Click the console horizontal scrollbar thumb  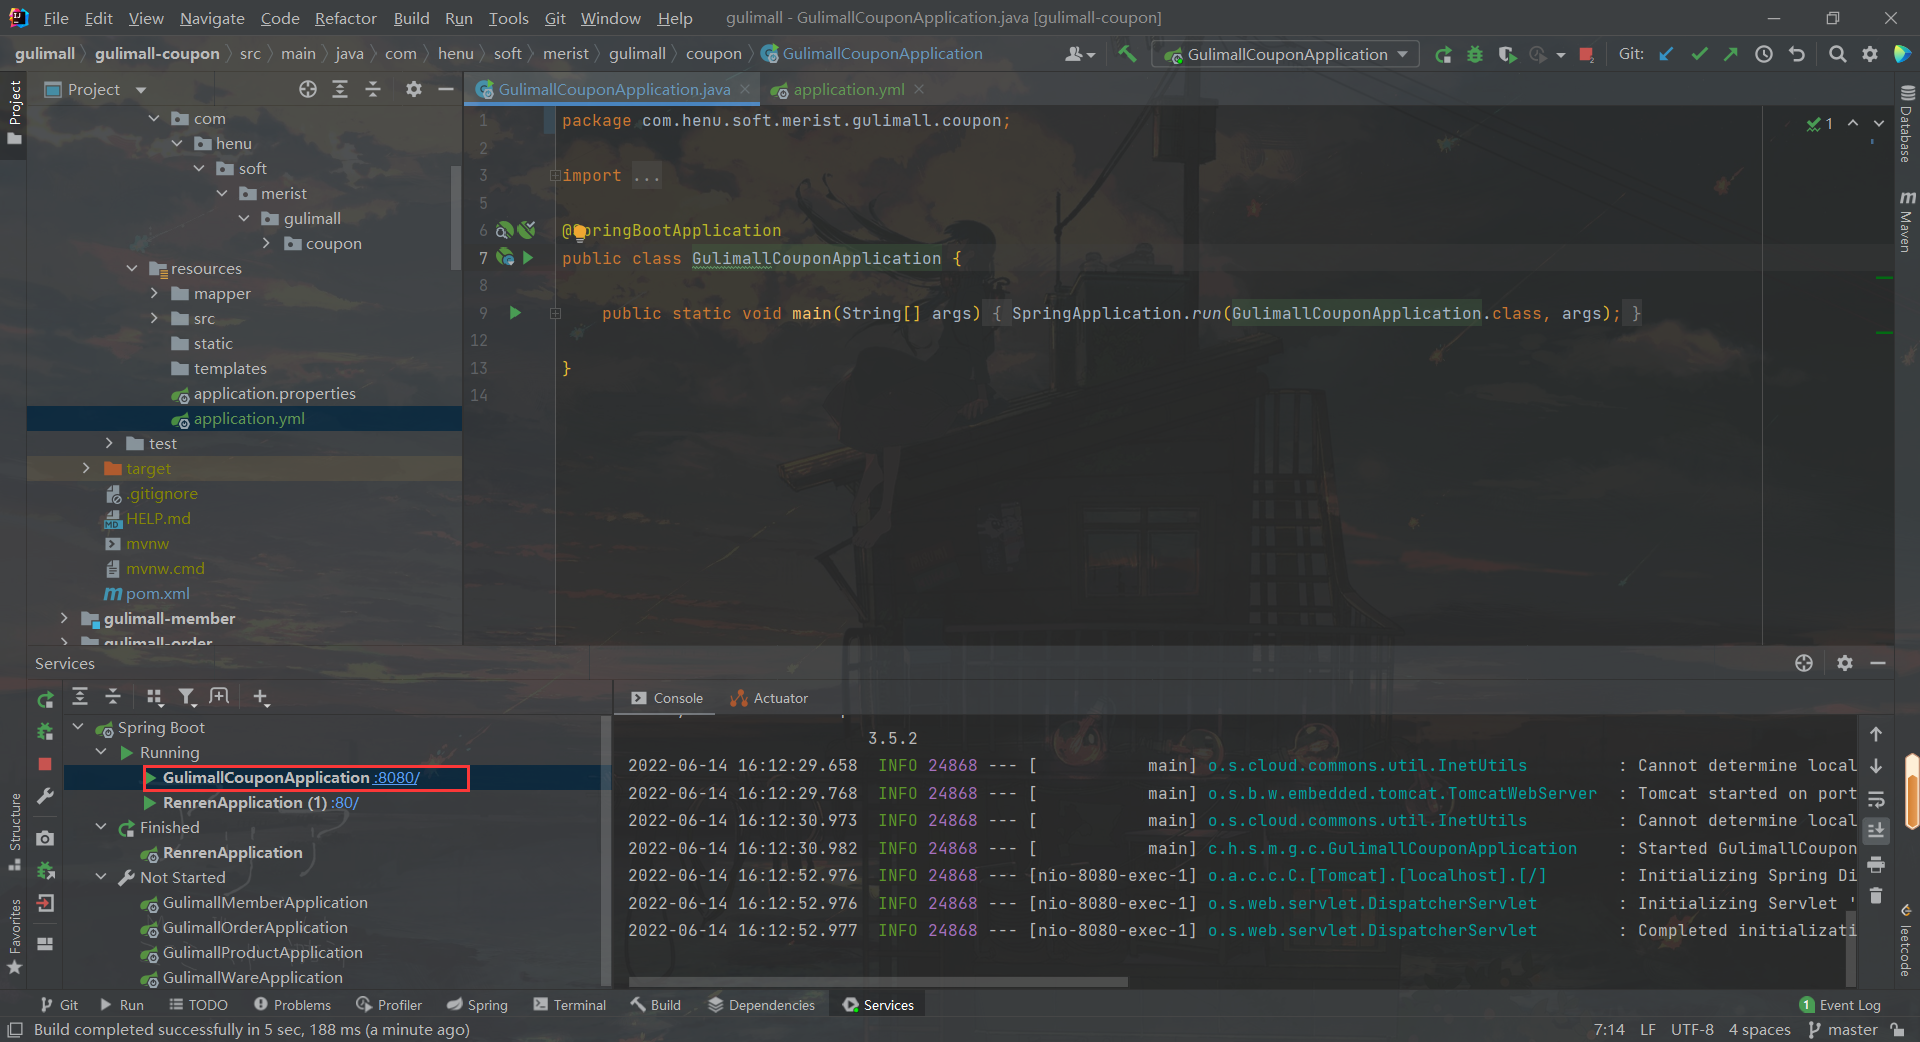877,982
